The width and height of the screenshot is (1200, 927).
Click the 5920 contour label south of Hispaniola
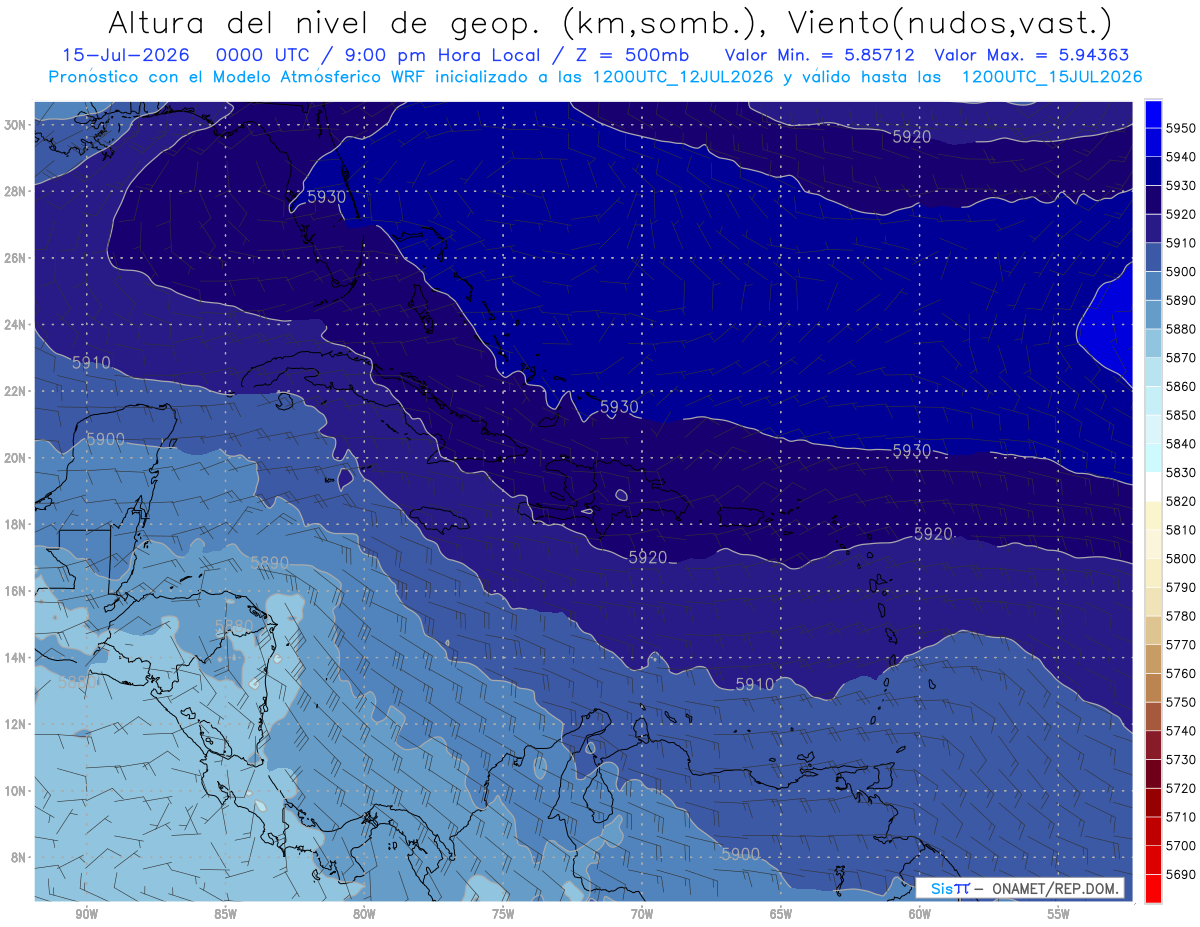click(x=648, y=557)
